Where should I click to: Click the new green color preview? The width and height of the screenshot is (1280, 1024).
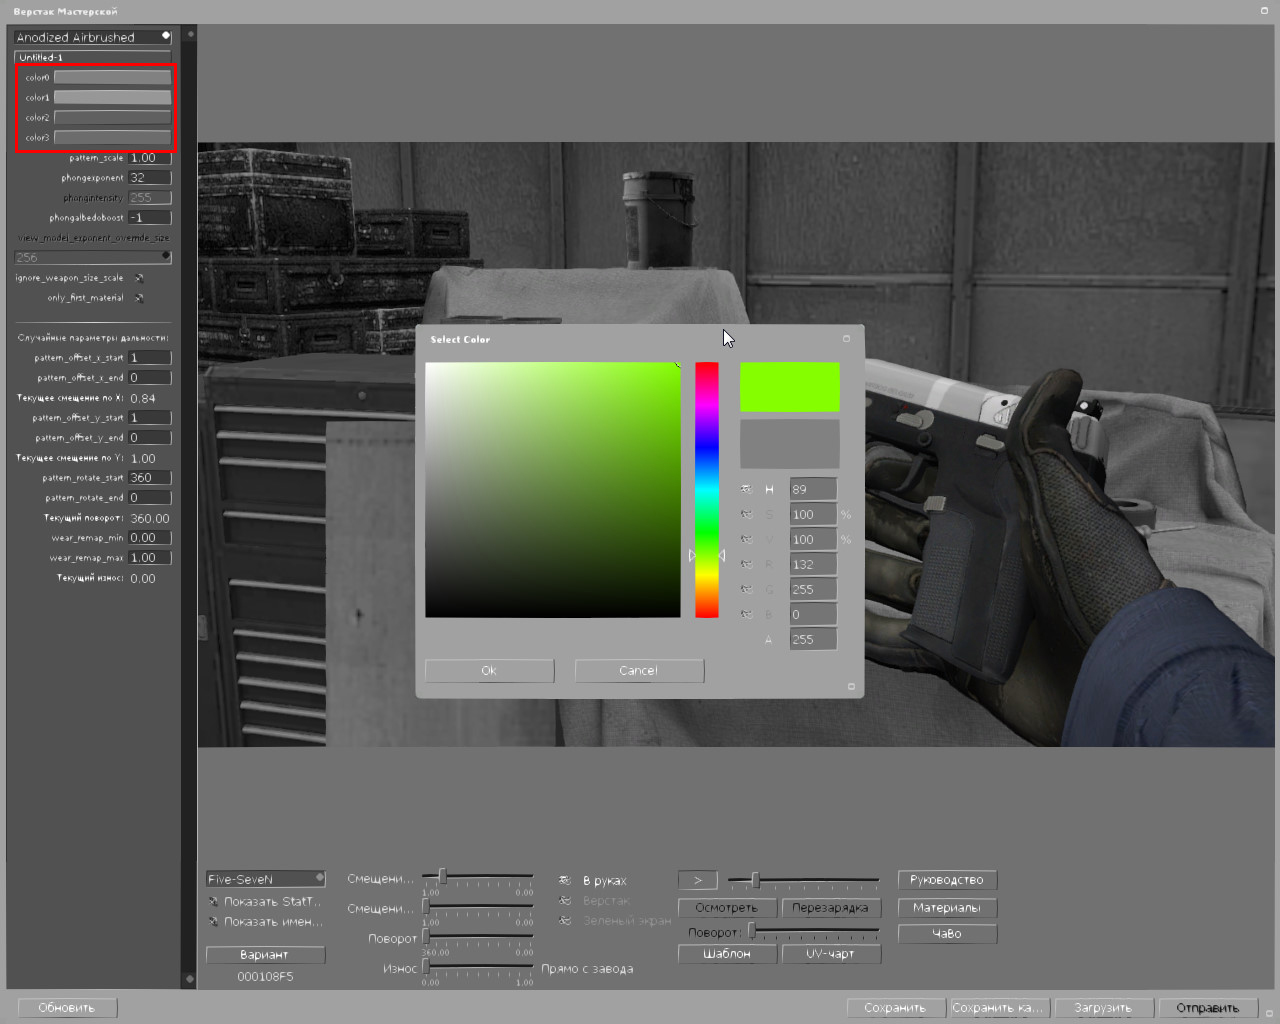point(790,387)
